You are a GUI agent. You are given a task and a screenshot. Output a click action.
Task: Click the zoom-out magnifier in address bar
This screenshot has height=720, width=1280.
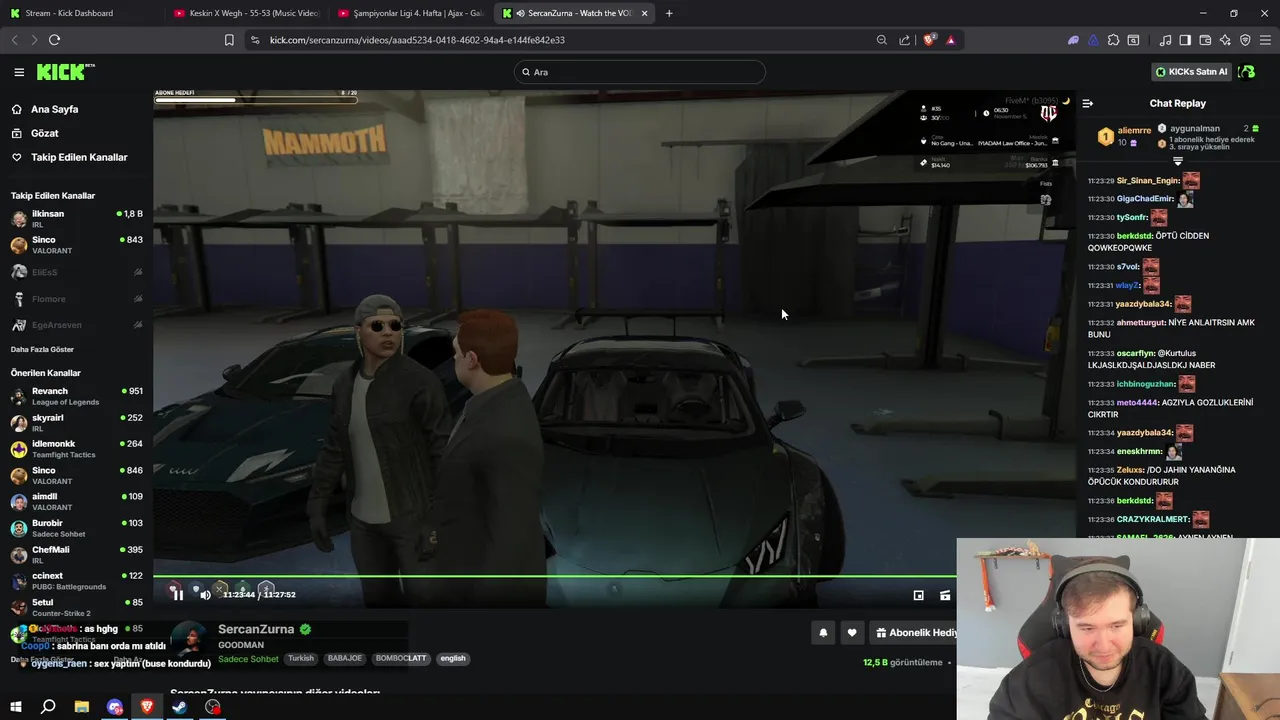pos(881,40)
